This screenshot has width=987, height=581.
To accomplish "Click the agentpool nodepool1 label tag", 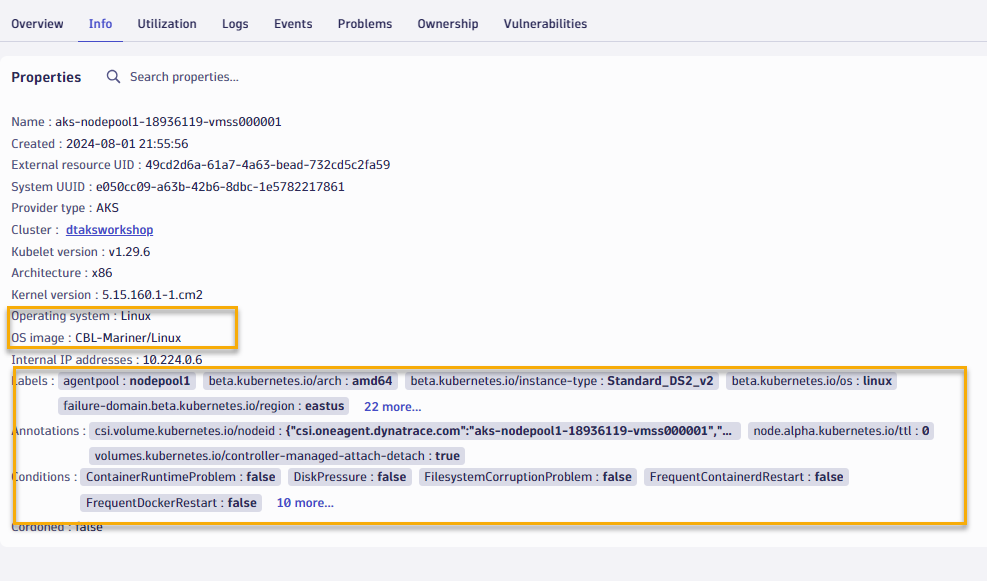I will tap(126, 381).
